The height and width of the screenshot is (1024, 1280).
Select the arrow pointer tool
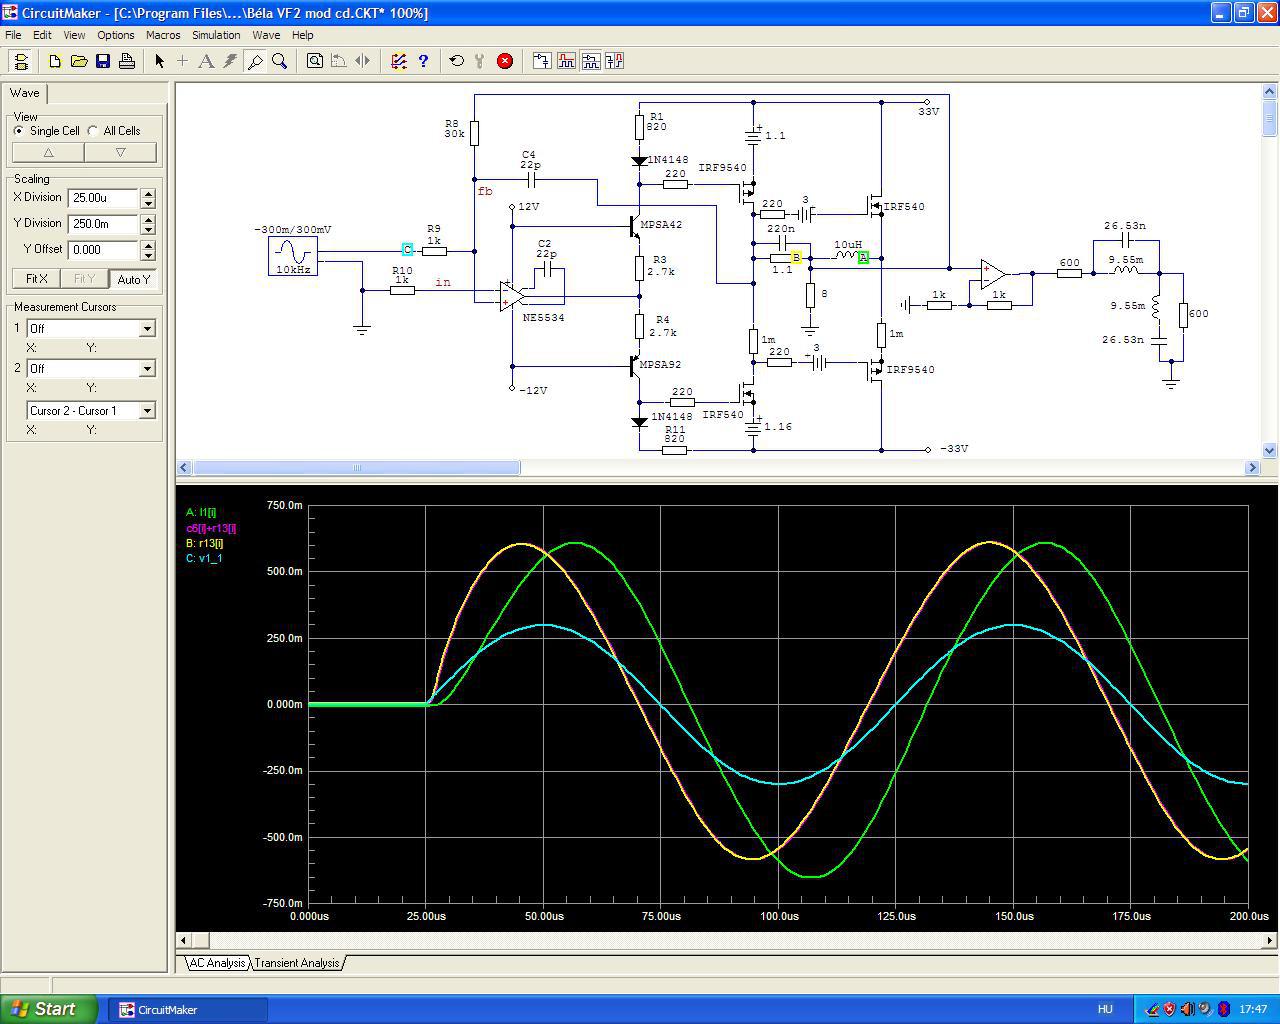tap(159, 61)
